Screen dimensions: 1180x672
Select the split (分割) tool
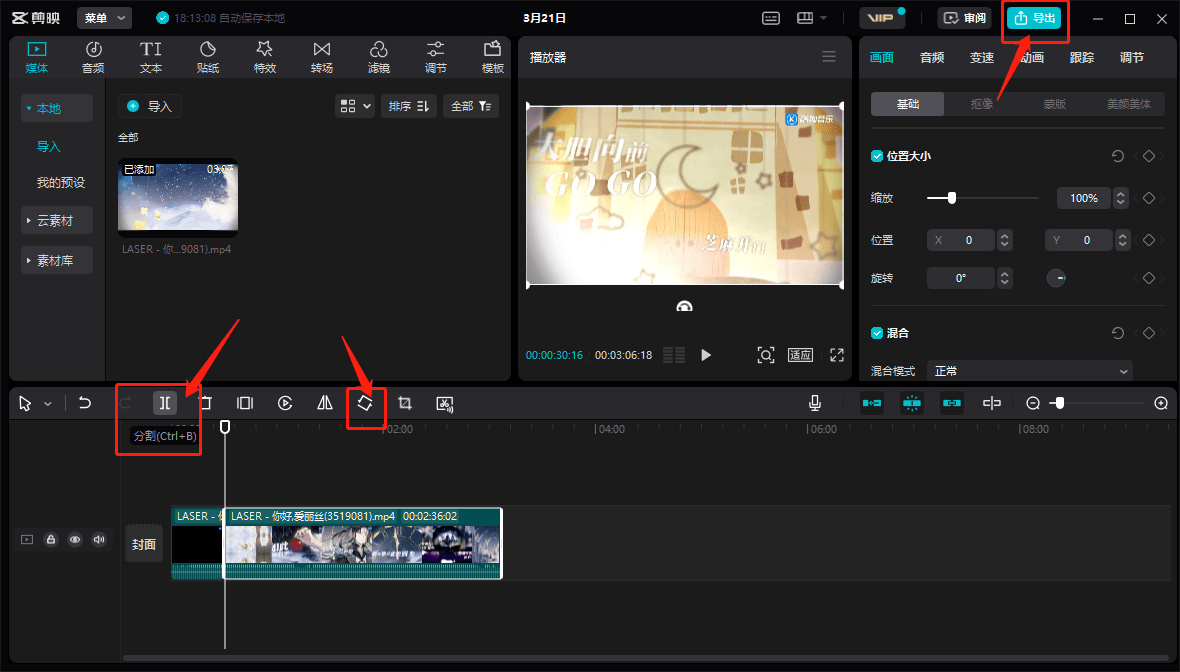click(x=165, y=403)
